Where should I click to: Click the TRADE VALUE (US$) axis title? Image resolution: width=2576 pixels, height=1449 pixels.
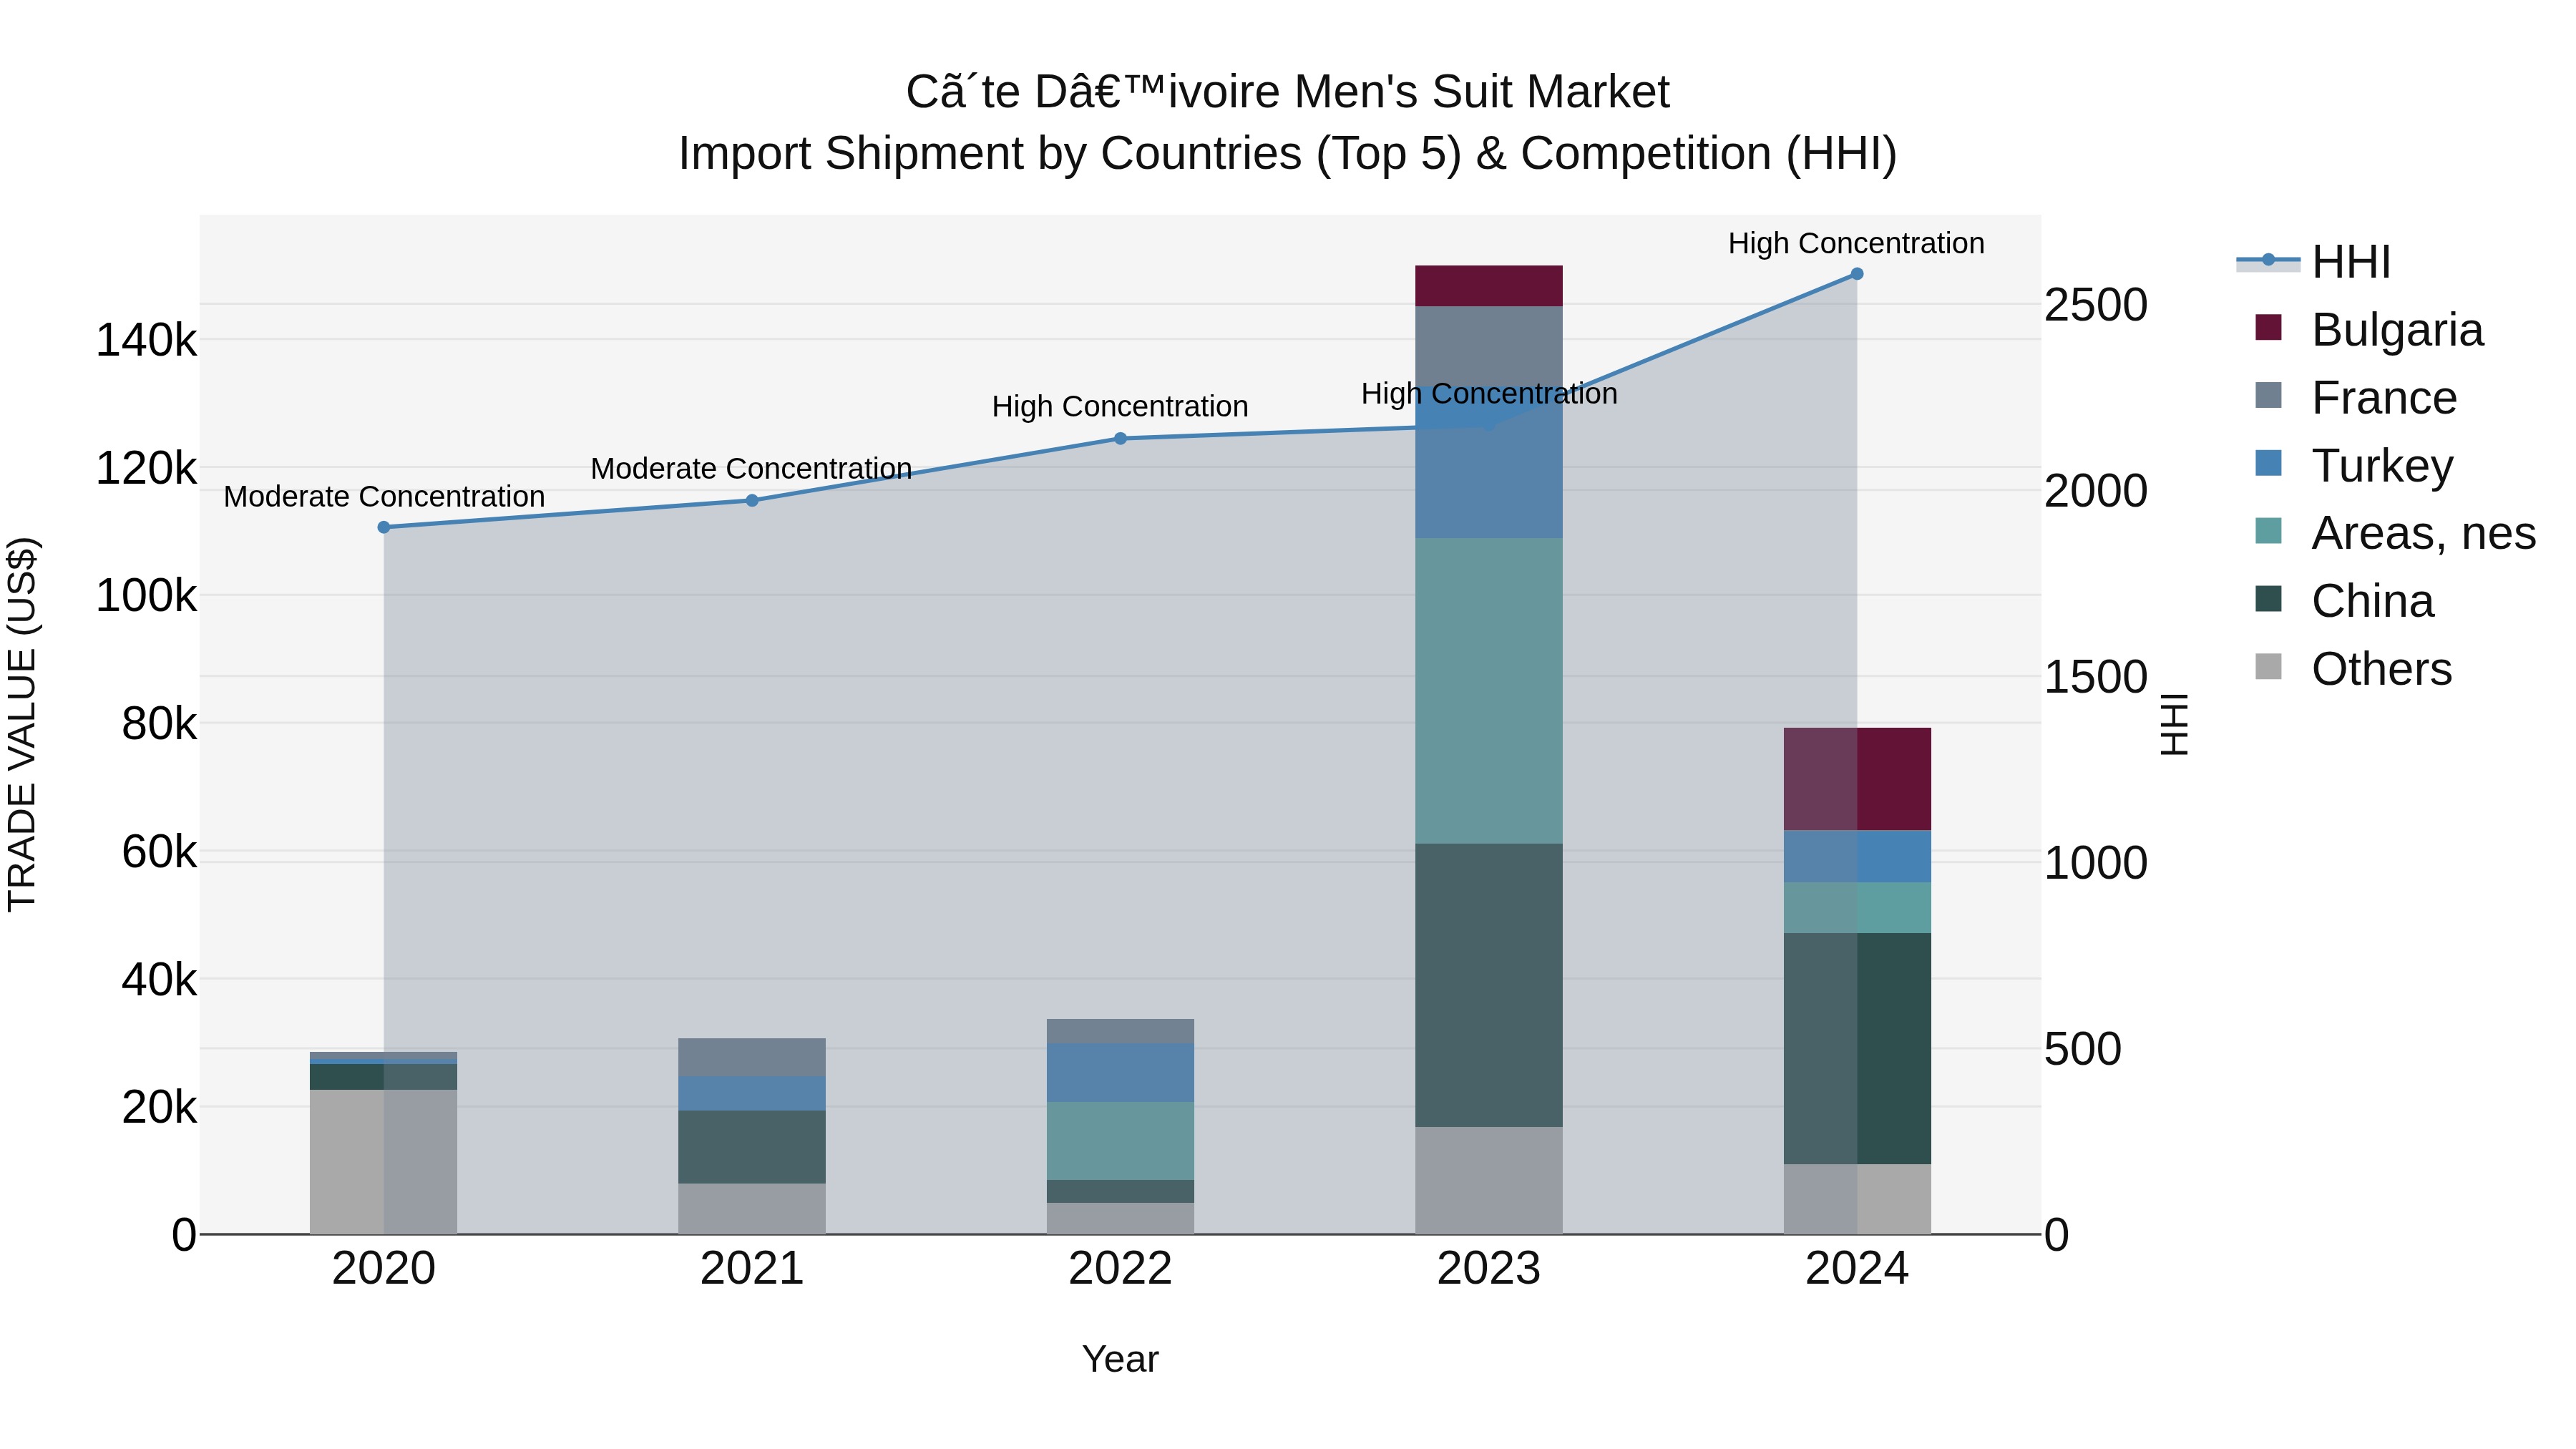[x=22, y=724]
